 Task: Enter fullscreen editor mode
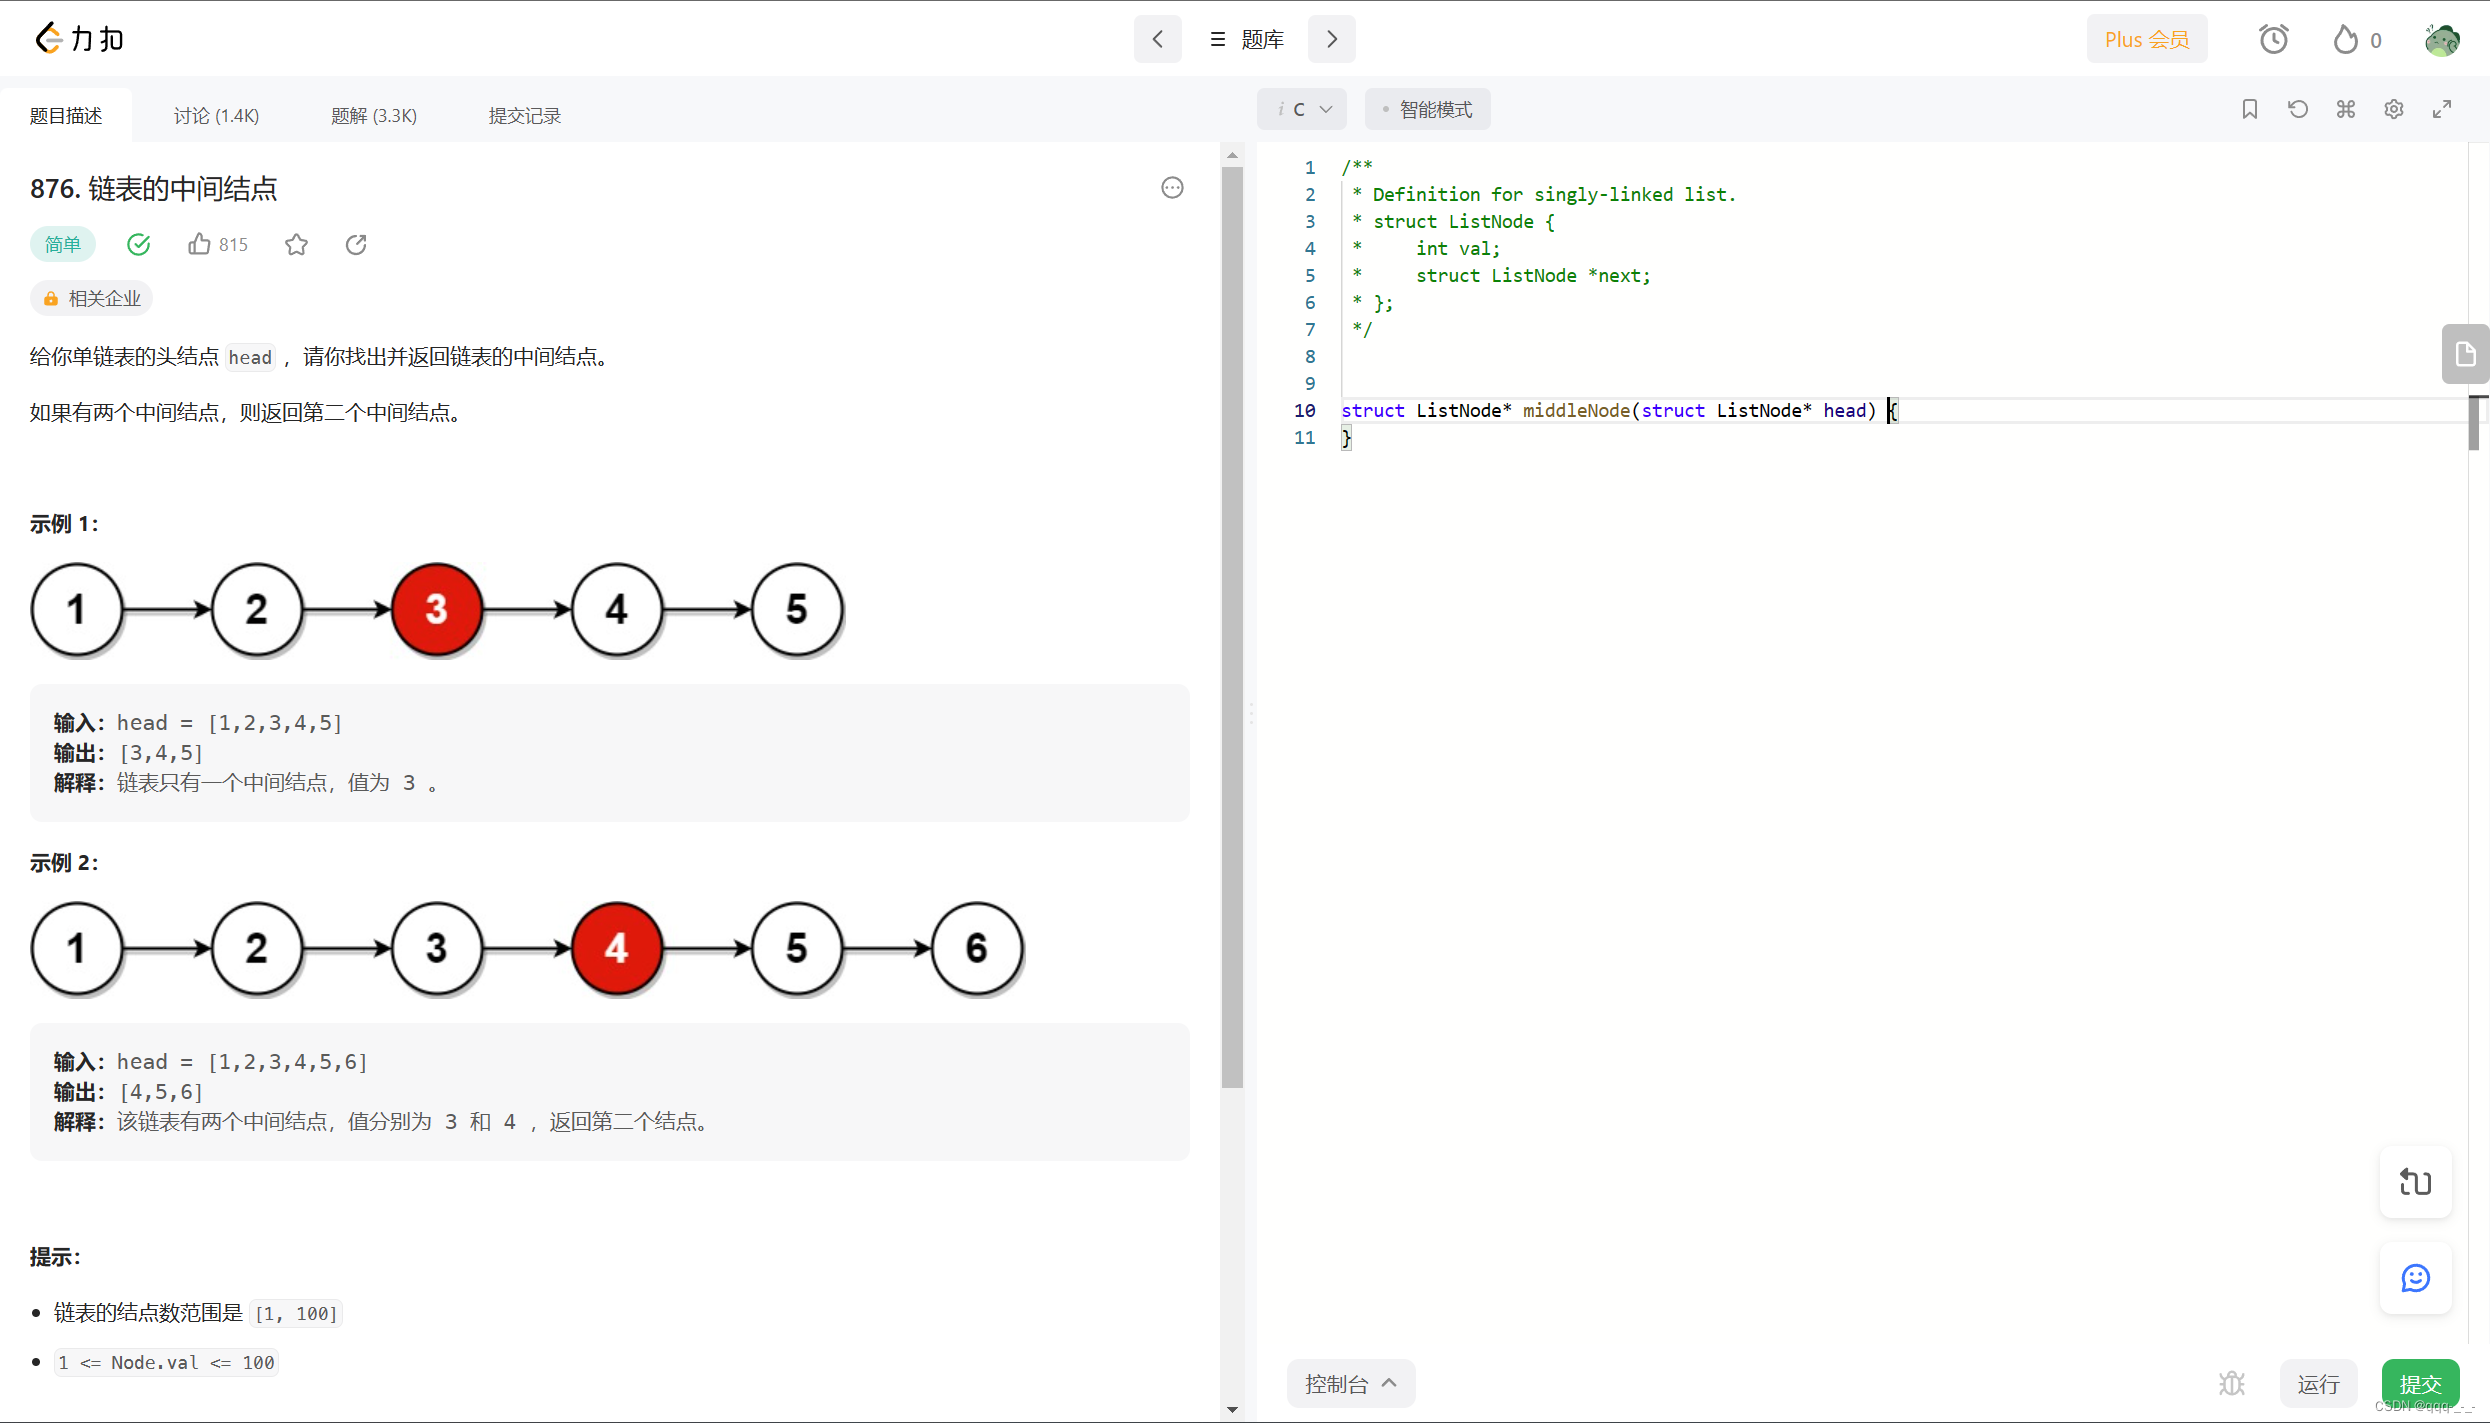(2442, 109)
